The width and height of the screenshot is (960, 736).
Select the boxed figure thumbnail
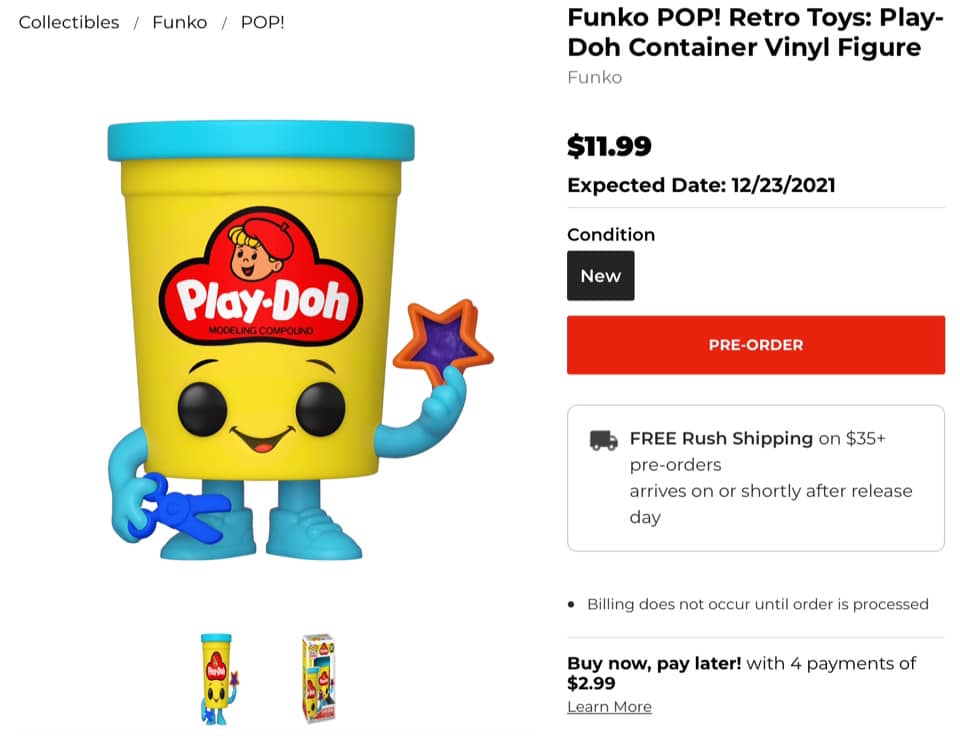(319, 678)
